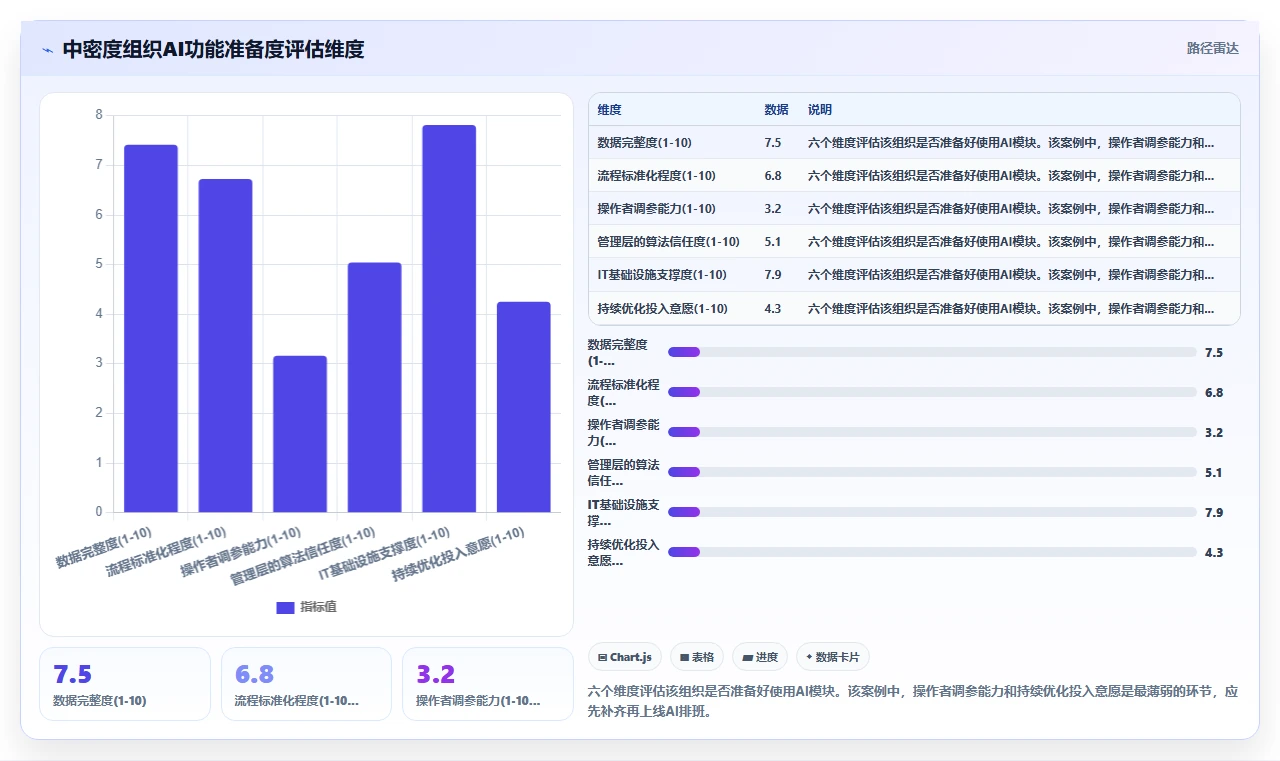
Task: Click table value 5.1
Action: (772, 242)
